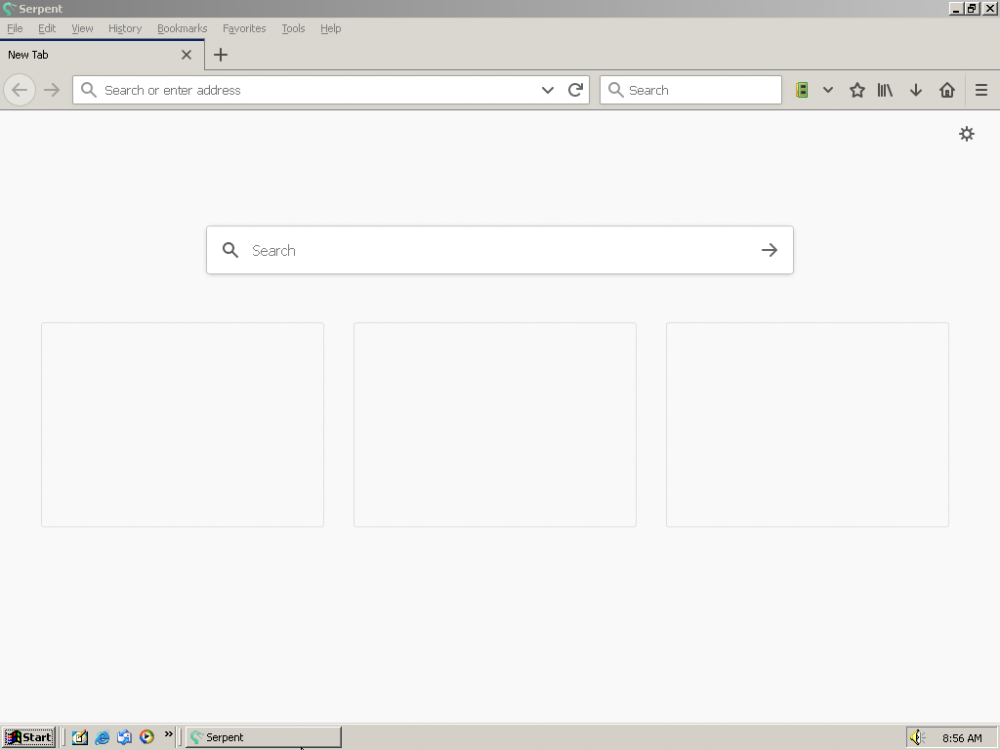
Task: Expand the address bar history dropdown
Action: click(547, 90)
